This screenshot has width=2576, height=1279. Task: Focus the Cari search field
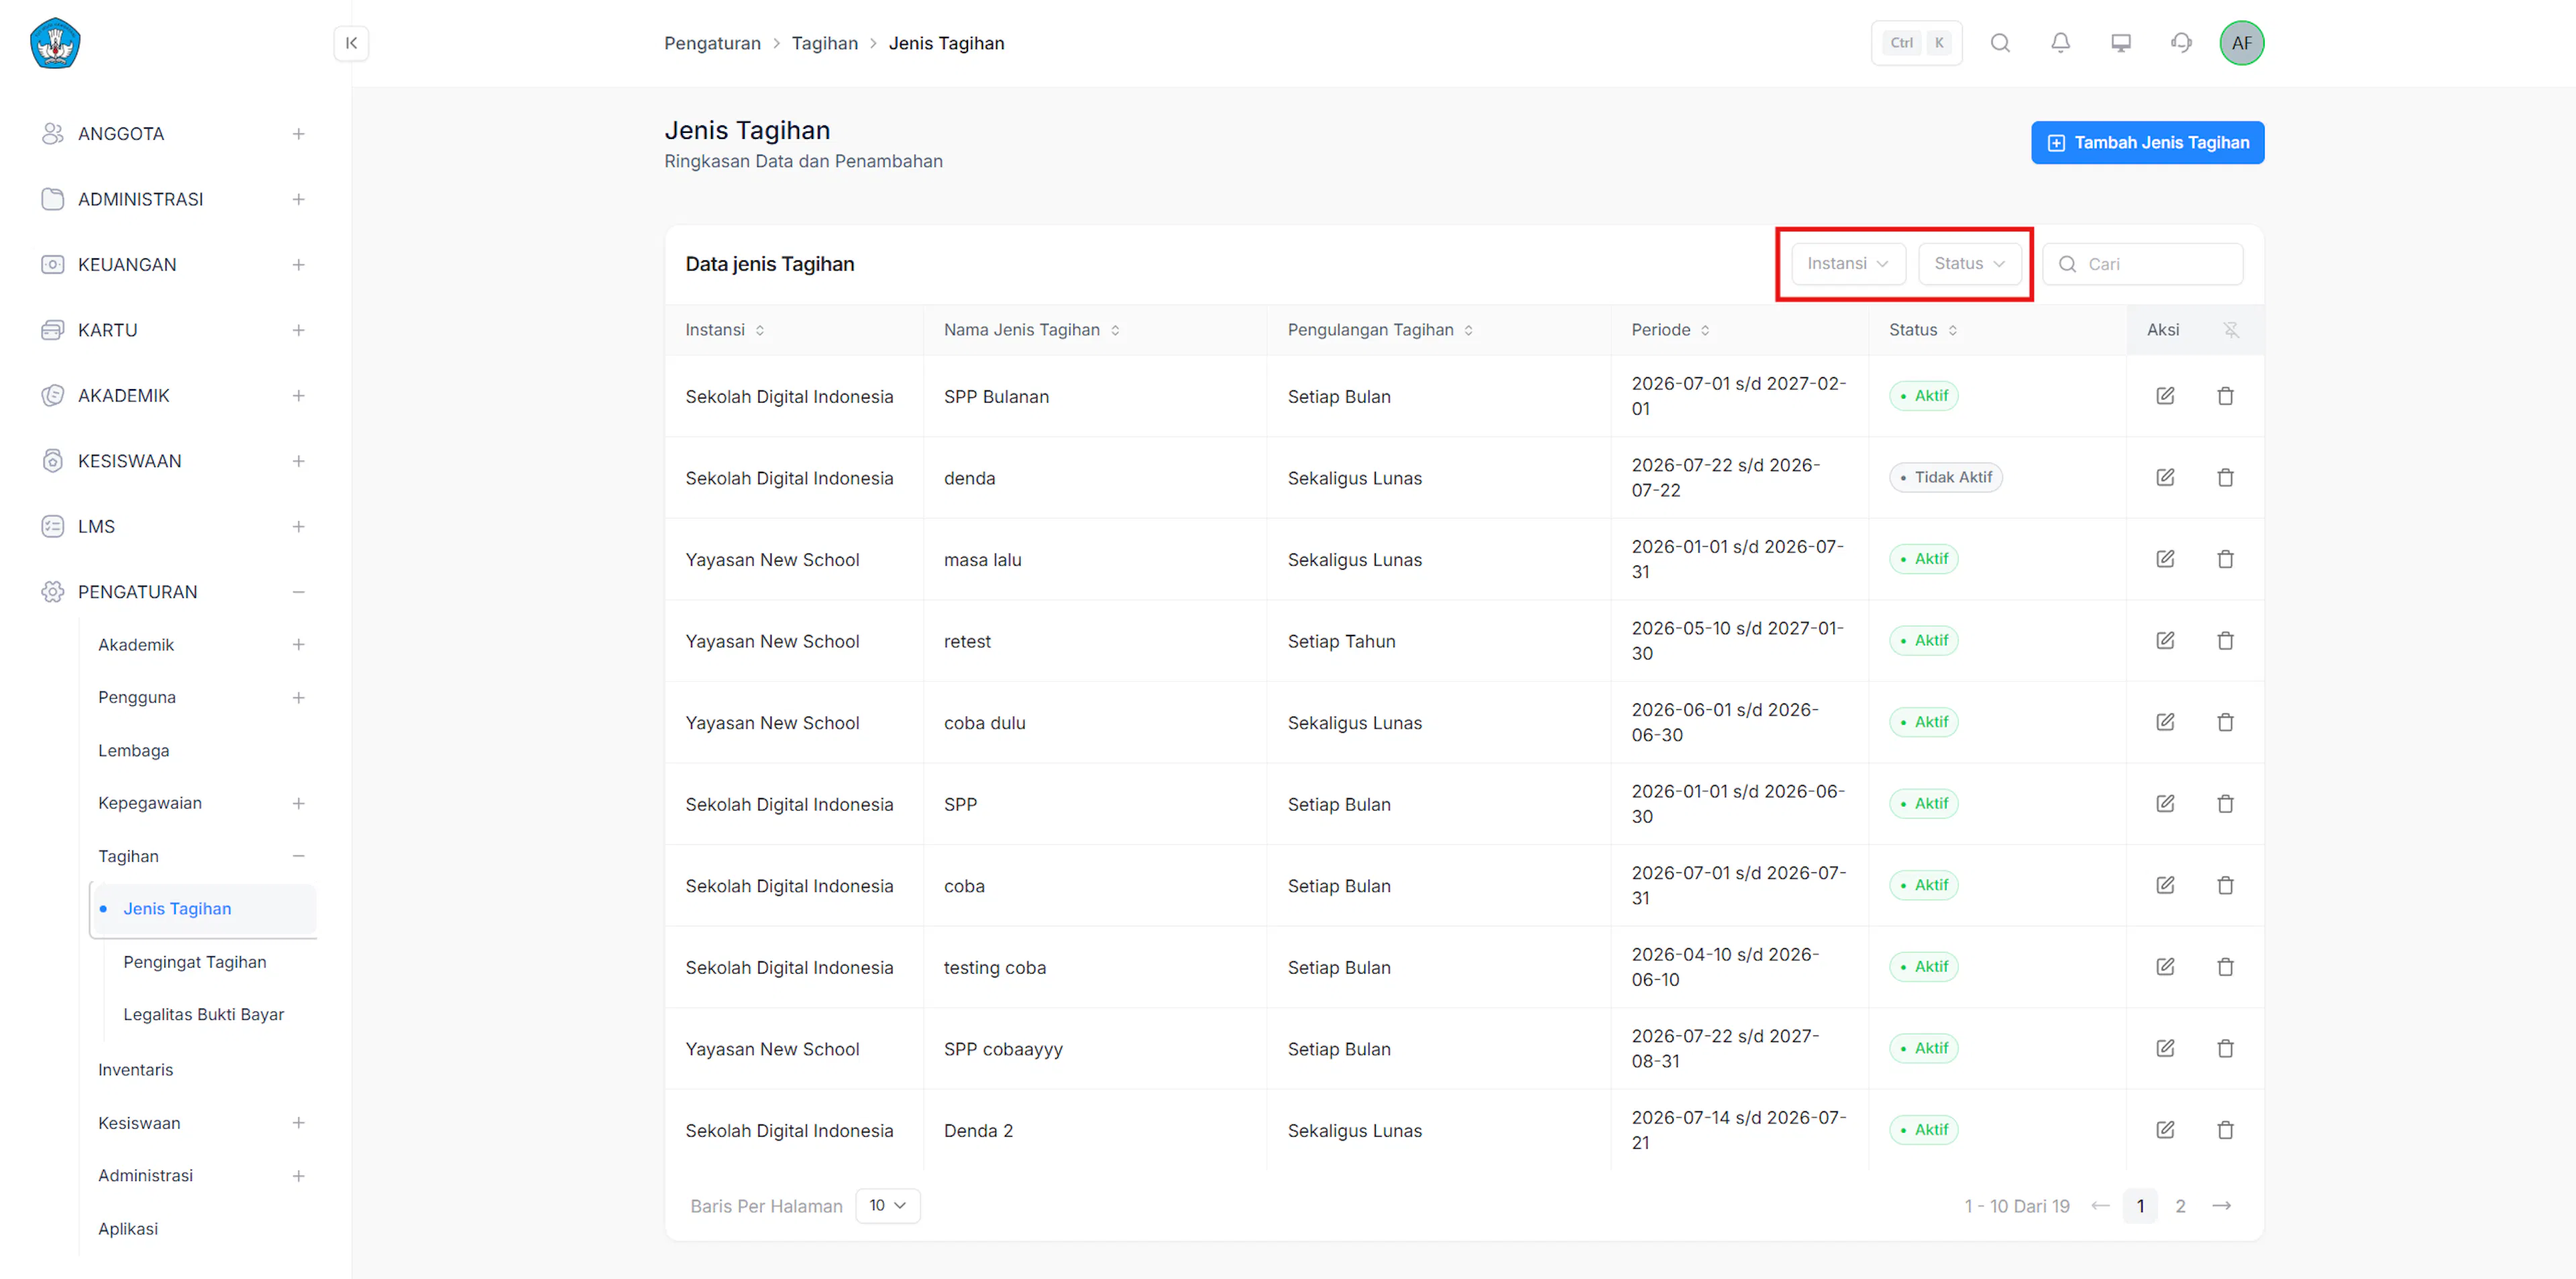coord(2142,264)
